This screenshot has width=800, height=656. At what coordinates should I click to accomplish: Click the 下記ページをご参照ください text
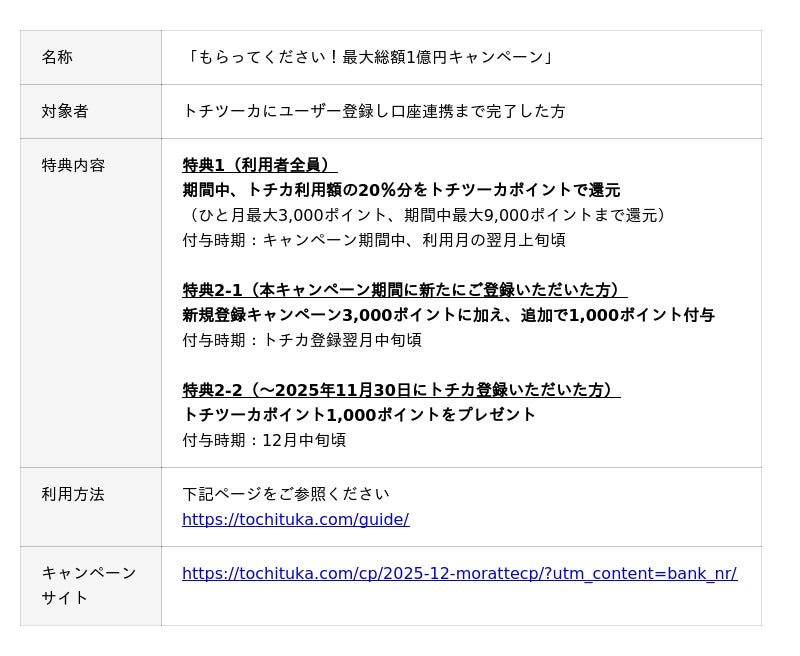click(x=285, y=494)
